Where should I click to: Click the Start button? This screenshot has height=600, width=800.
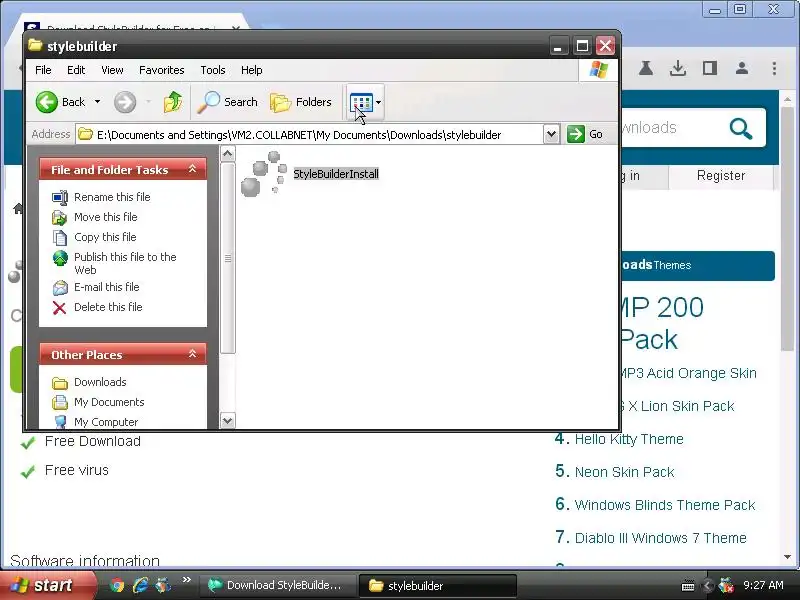click(x=47, y=585)
